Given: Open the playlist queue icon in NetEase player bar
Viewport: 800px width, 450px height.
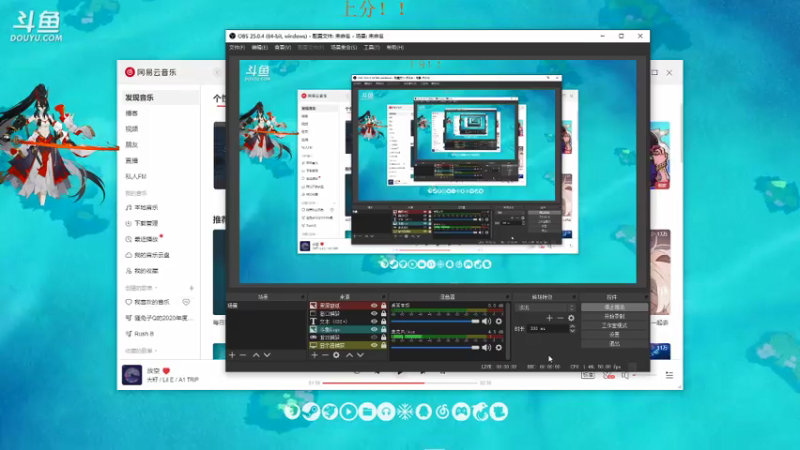Looking at the screenshot, I should click(669, 376).
